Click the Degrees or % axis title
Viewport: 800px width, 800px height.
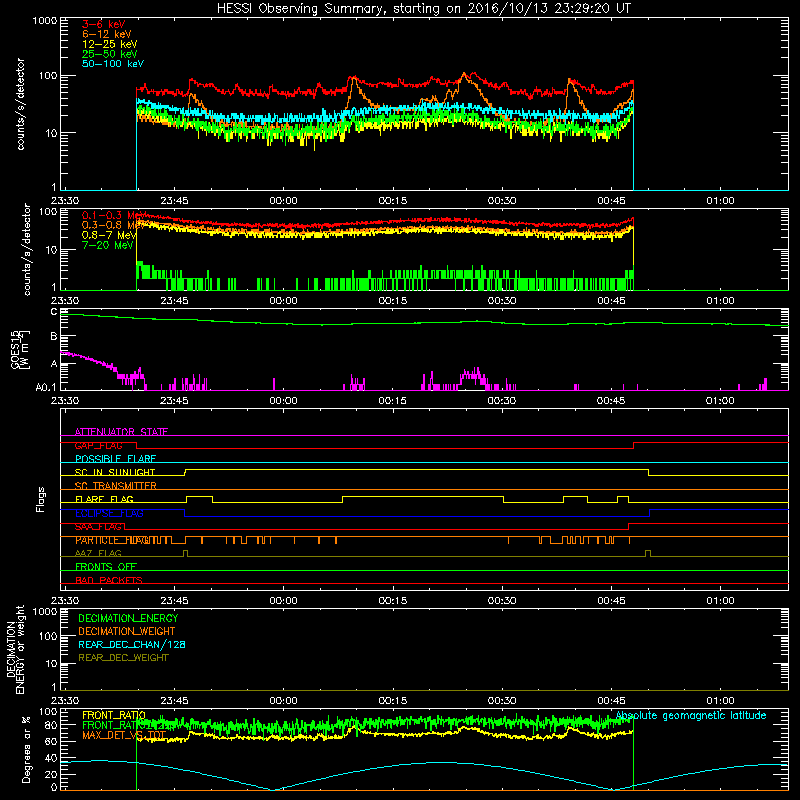point(26,749)
